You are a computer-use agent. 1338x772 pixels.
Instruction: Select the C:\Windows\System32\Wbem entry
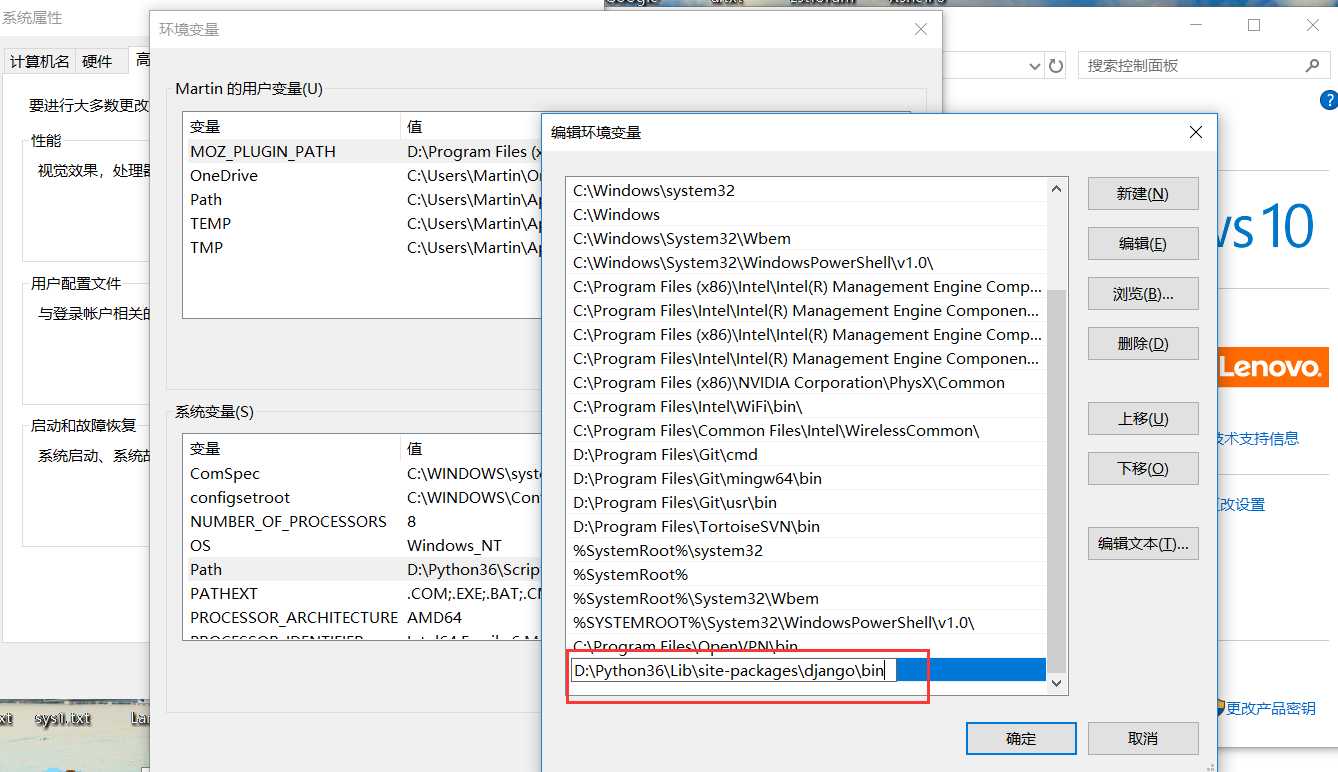pyautogui.click(x=806, y=238)
